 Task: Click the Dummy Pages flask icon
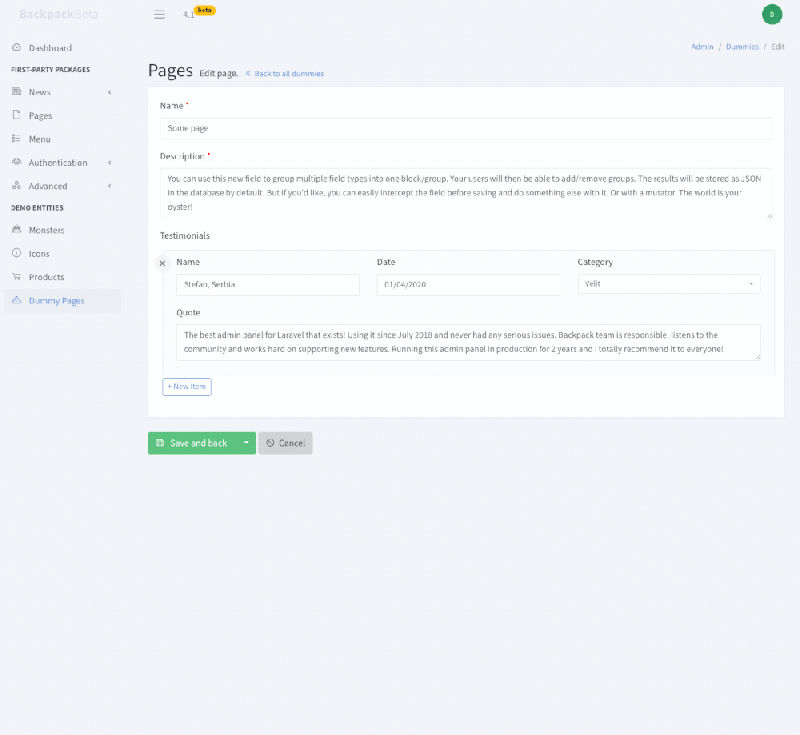[x=15, y=300]
